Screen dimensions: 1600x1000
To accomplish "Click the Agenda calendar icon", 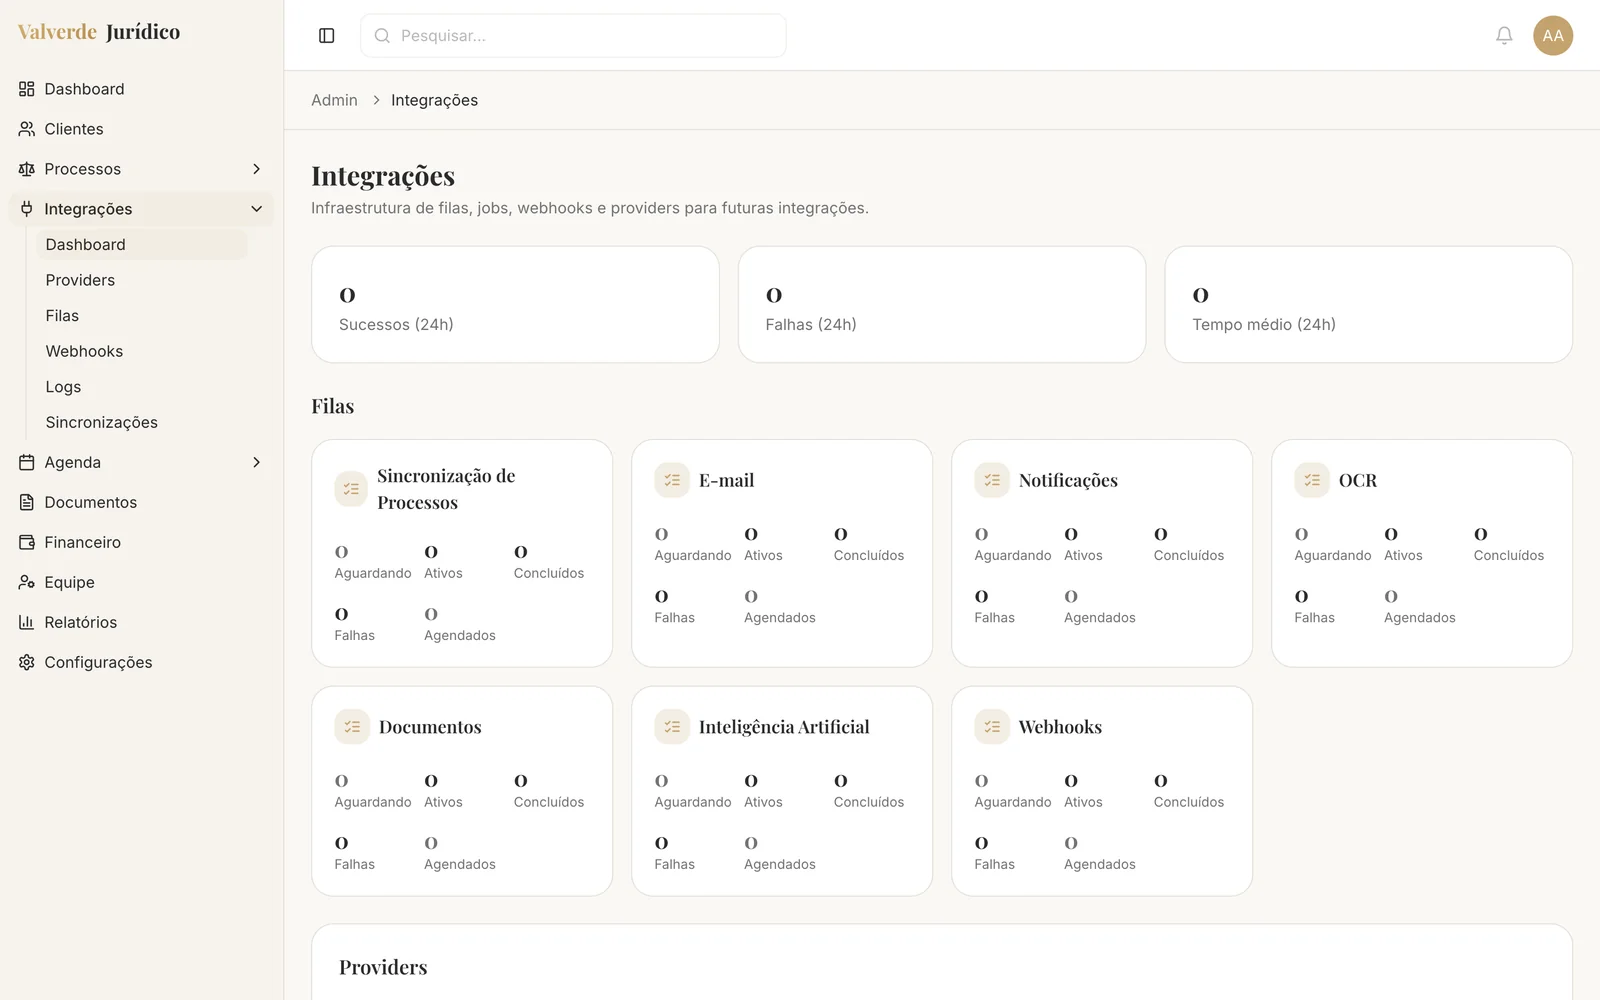I will 27,462.
